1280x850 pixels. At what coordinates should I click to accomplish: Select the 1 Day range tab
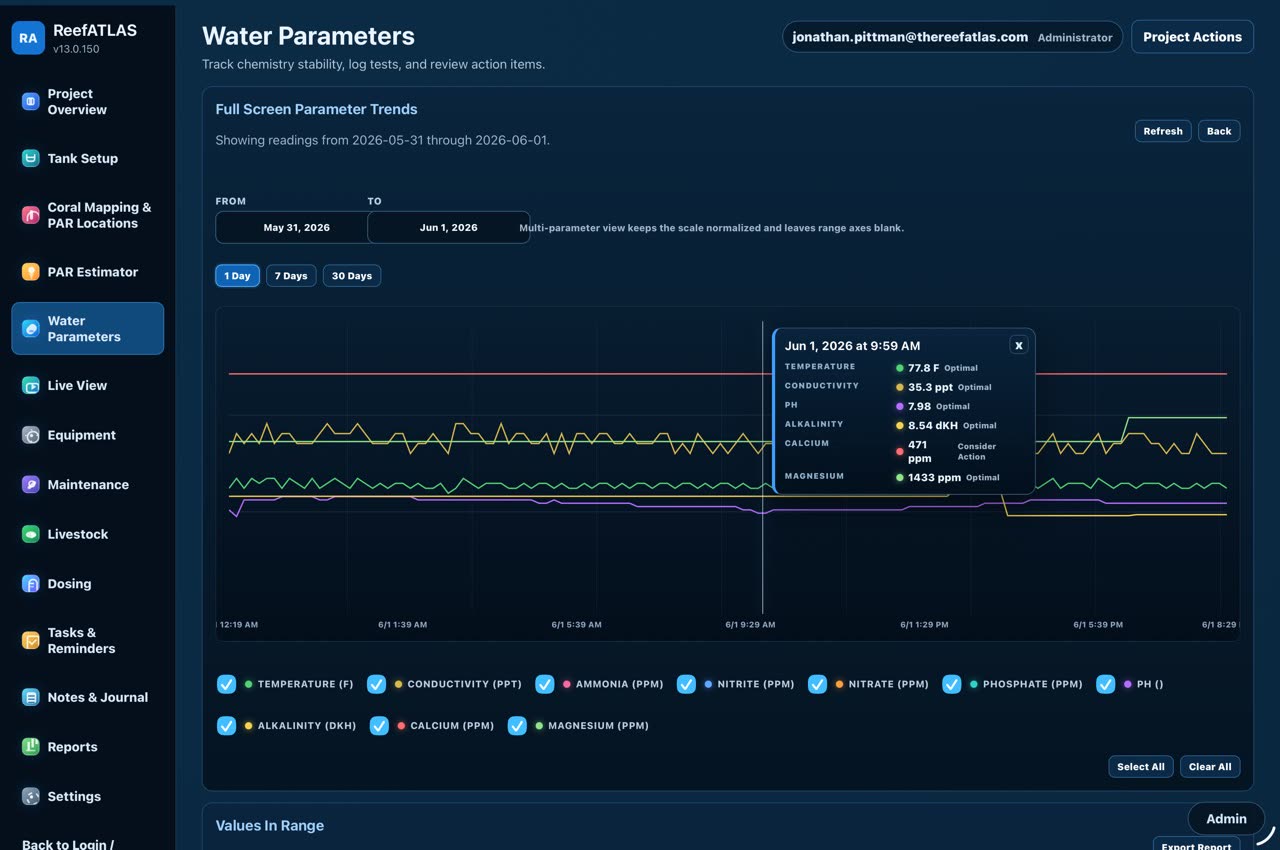(237, 276)
